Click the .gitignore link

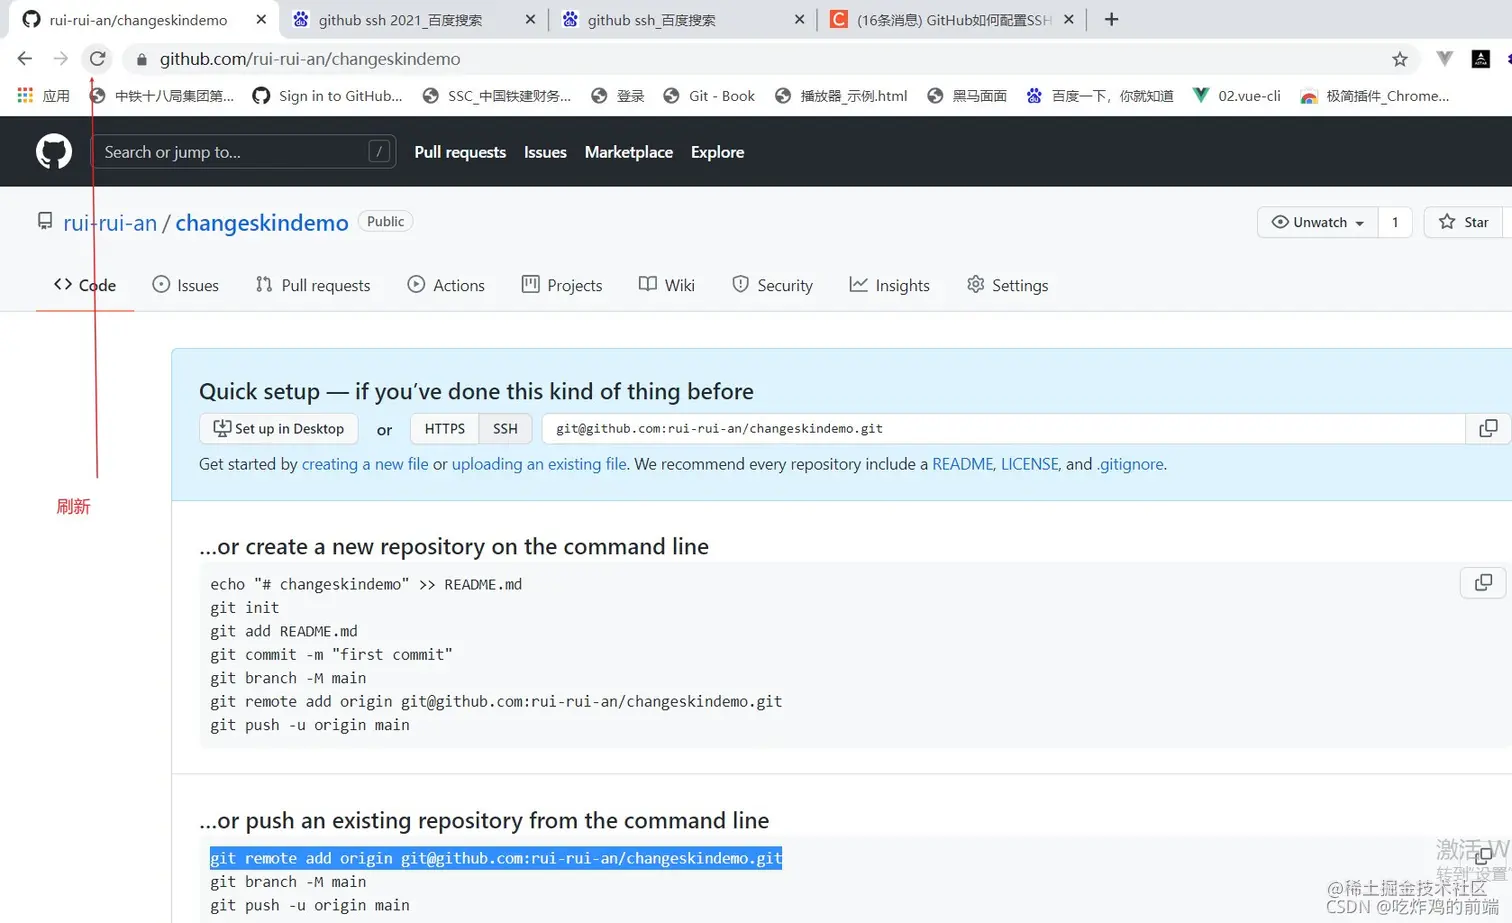point(1130,464)
